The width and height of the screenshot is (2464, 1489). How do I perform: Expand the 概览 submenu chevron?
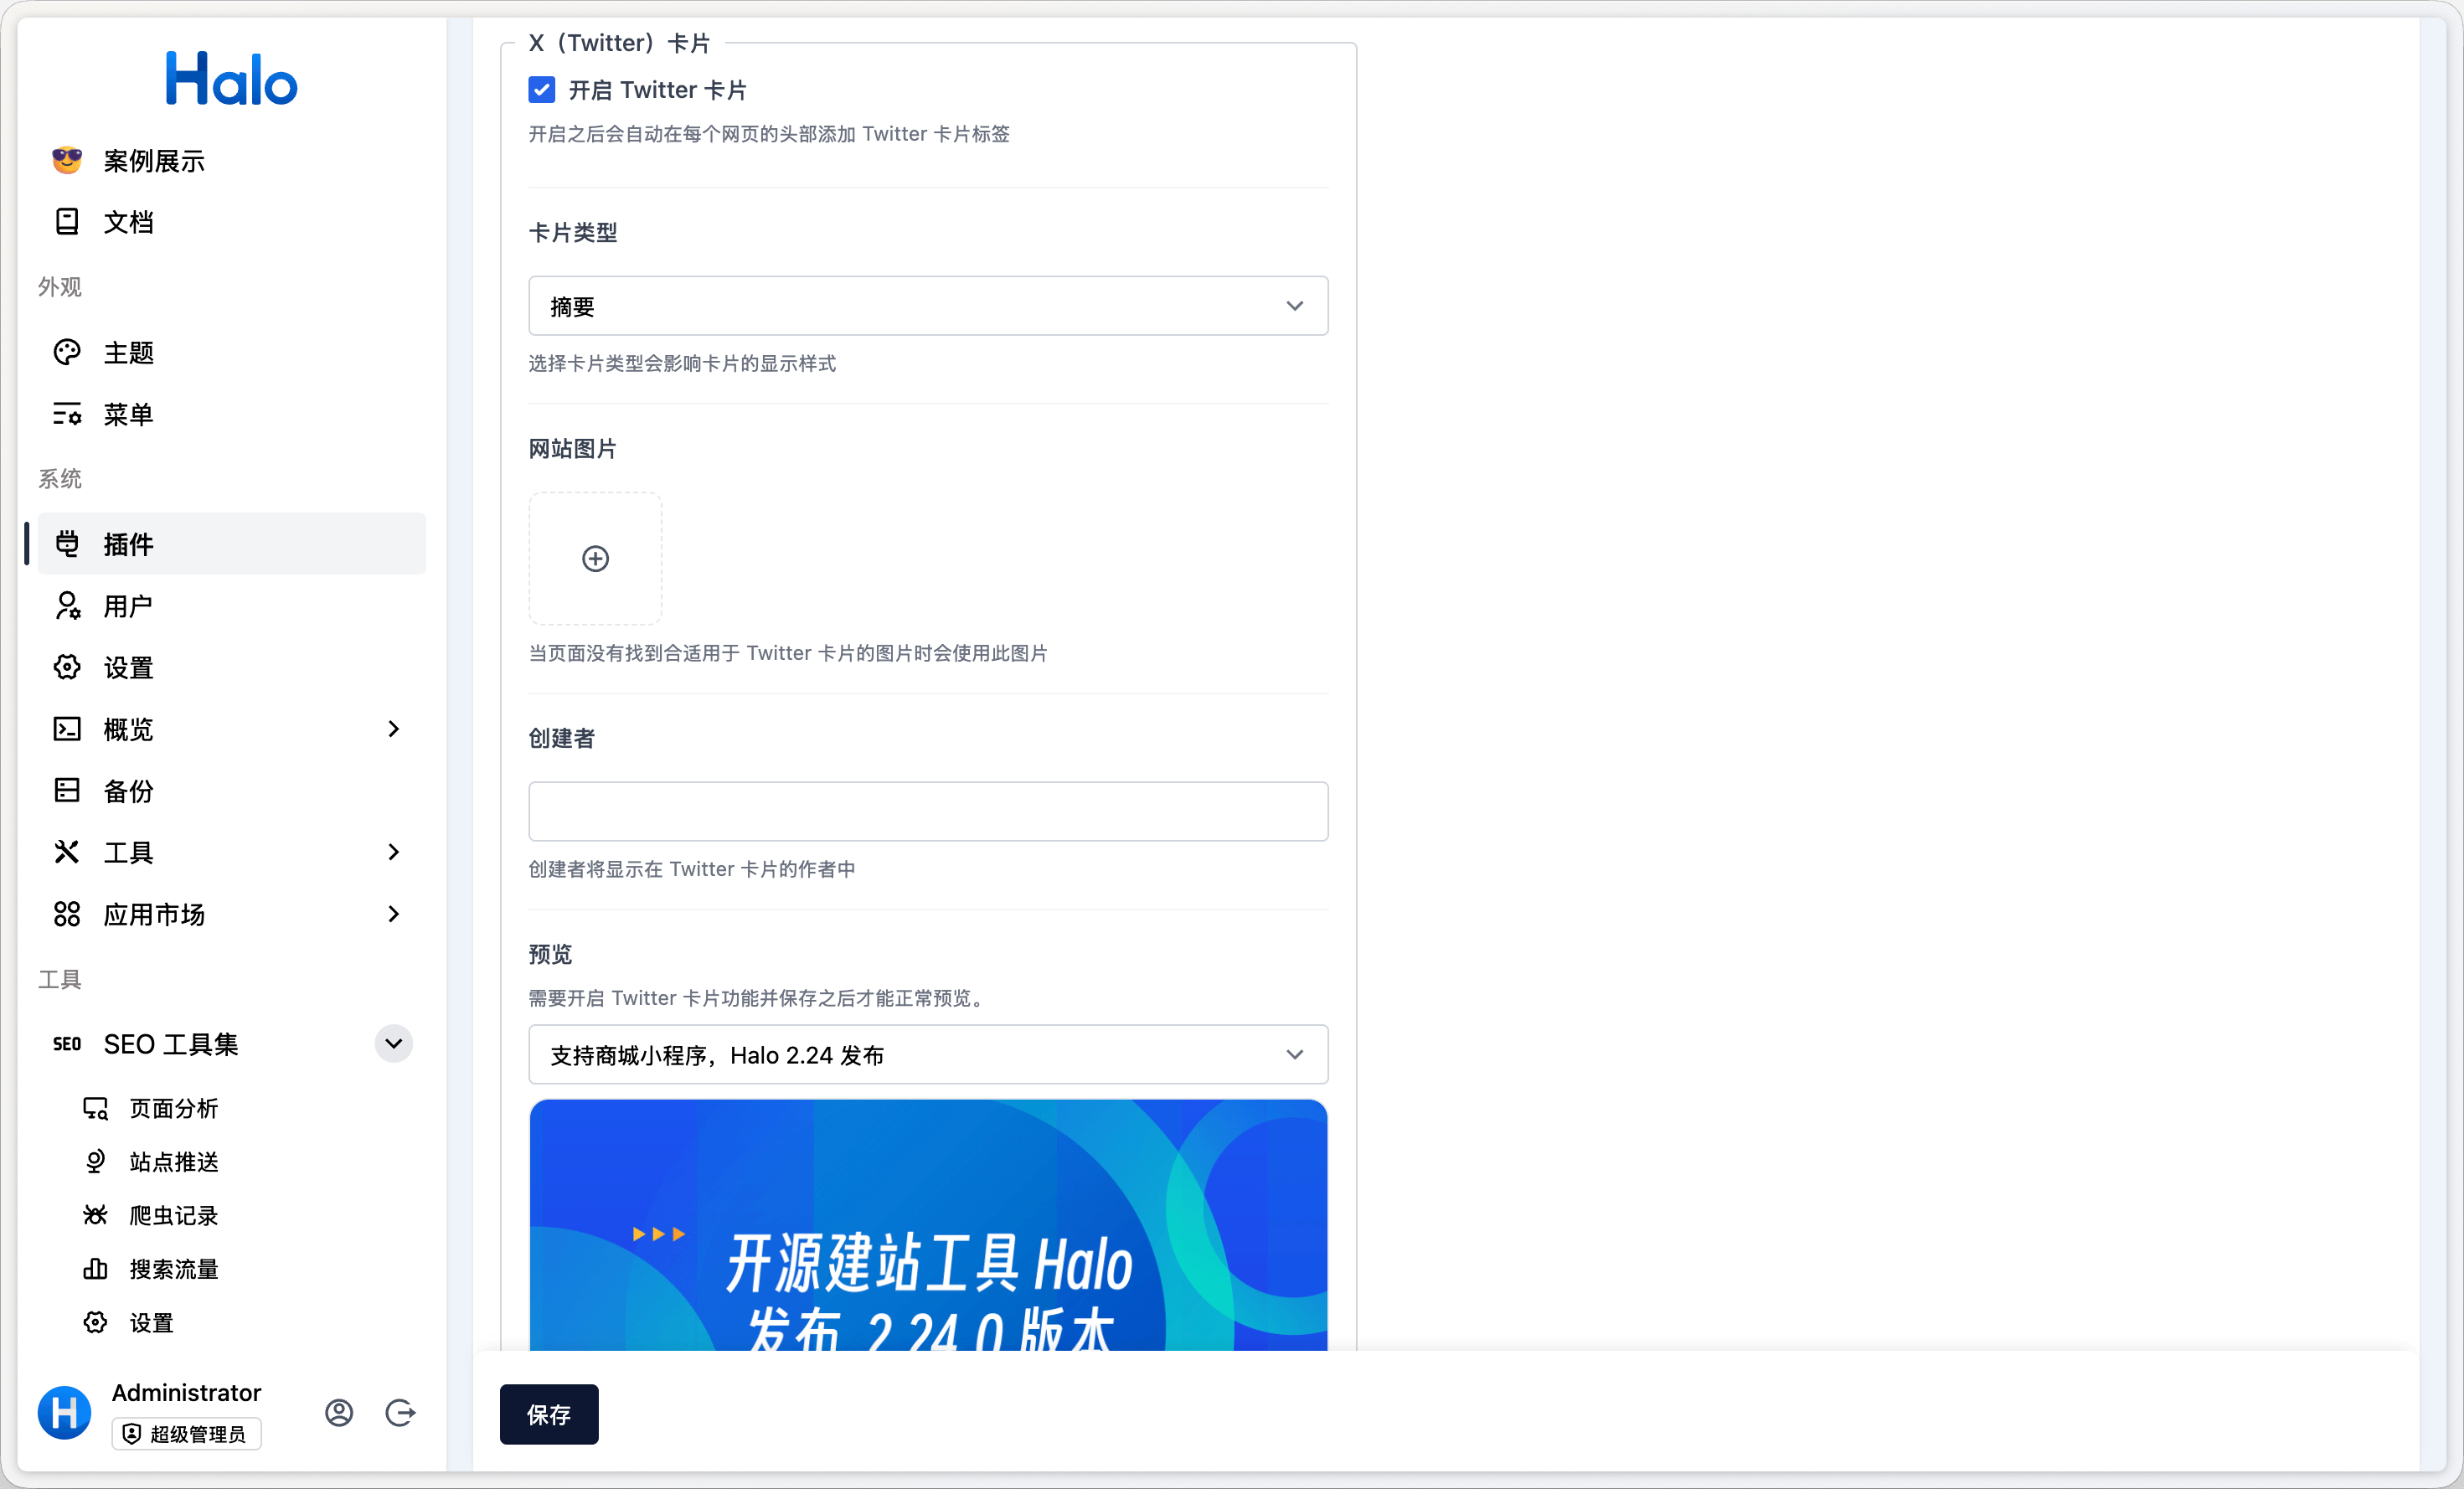point(394,729)
